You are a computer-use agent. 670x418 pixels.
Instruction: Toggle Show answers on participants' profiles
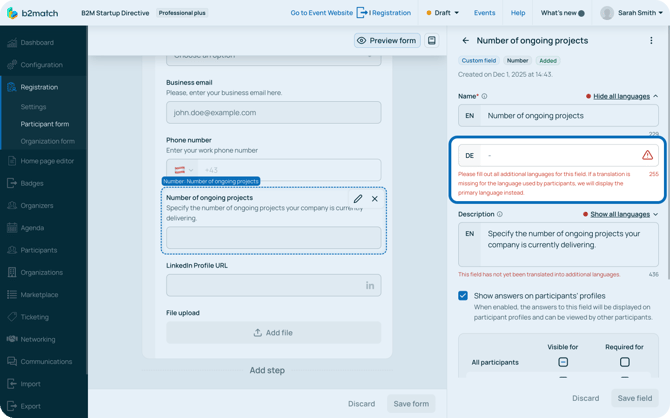click(463, 296)
